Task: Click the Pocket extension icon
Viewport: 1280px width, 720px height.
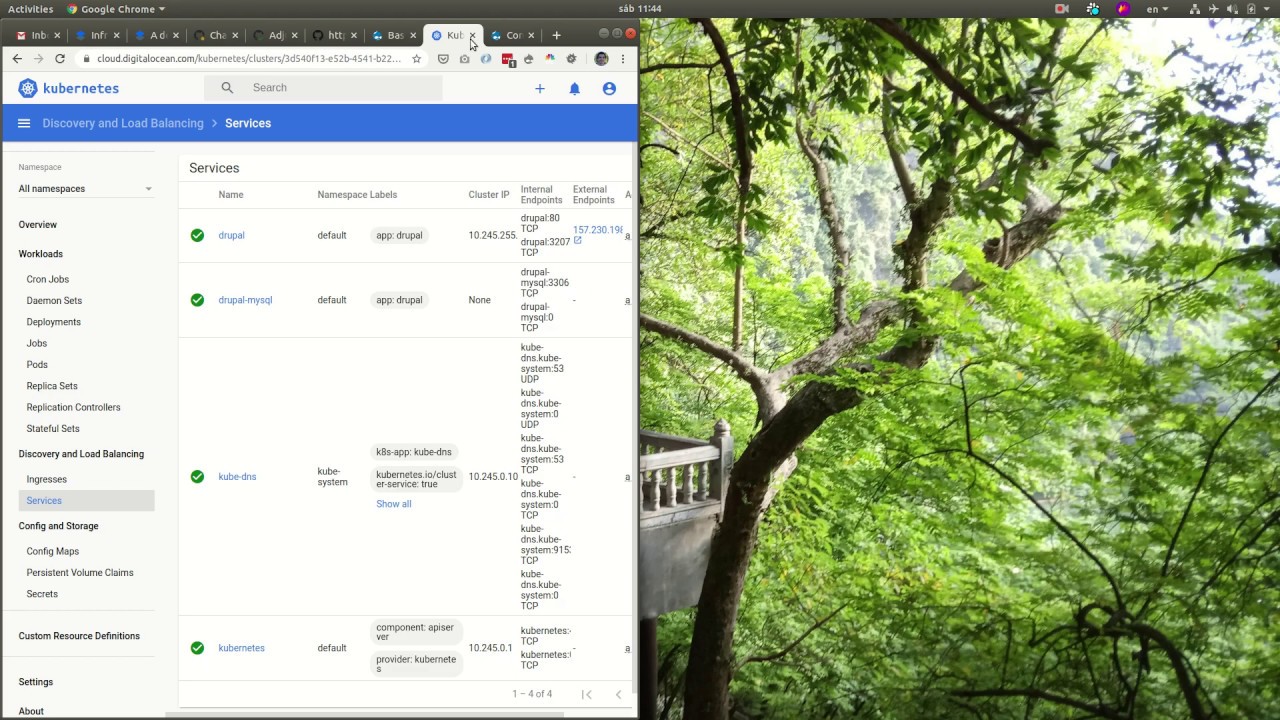Action: (443, 59)
